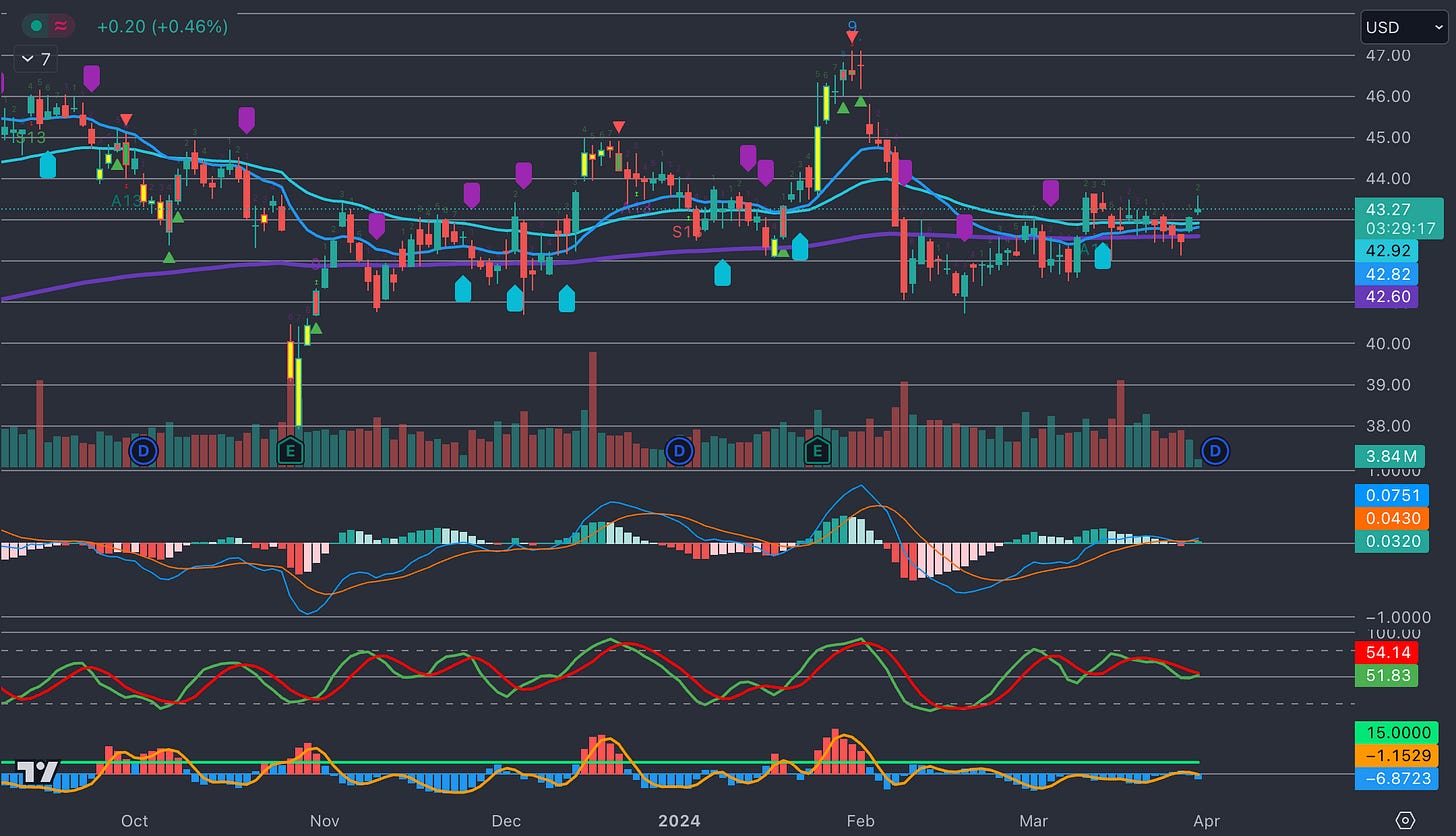Viewport: 1456px width, 836px height.
Task: Select the cyan up marker in mid-March
Action: [1102, 255]
